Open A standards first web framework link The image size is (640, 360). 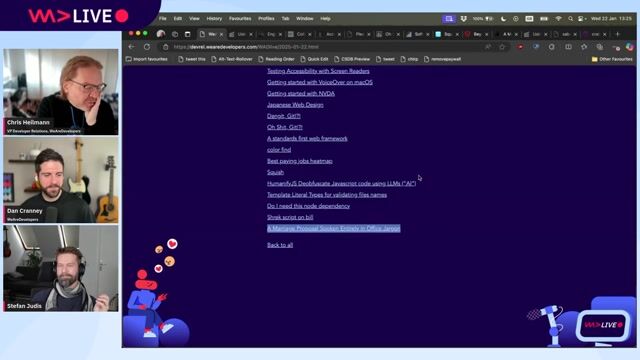coord(307,138)
